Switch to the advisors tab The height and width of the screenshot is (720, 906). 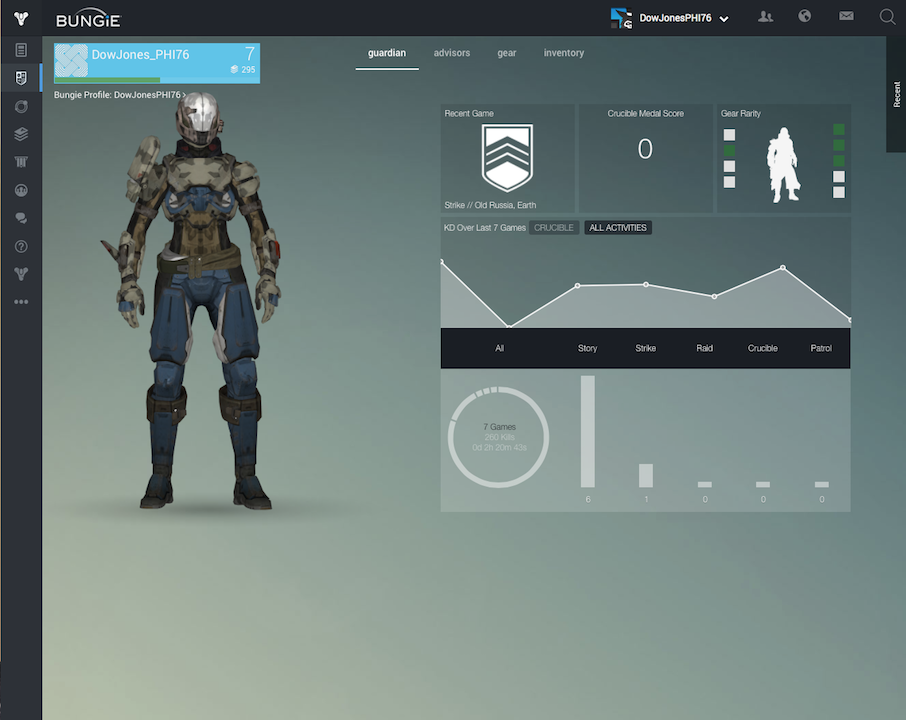(452, 53)
